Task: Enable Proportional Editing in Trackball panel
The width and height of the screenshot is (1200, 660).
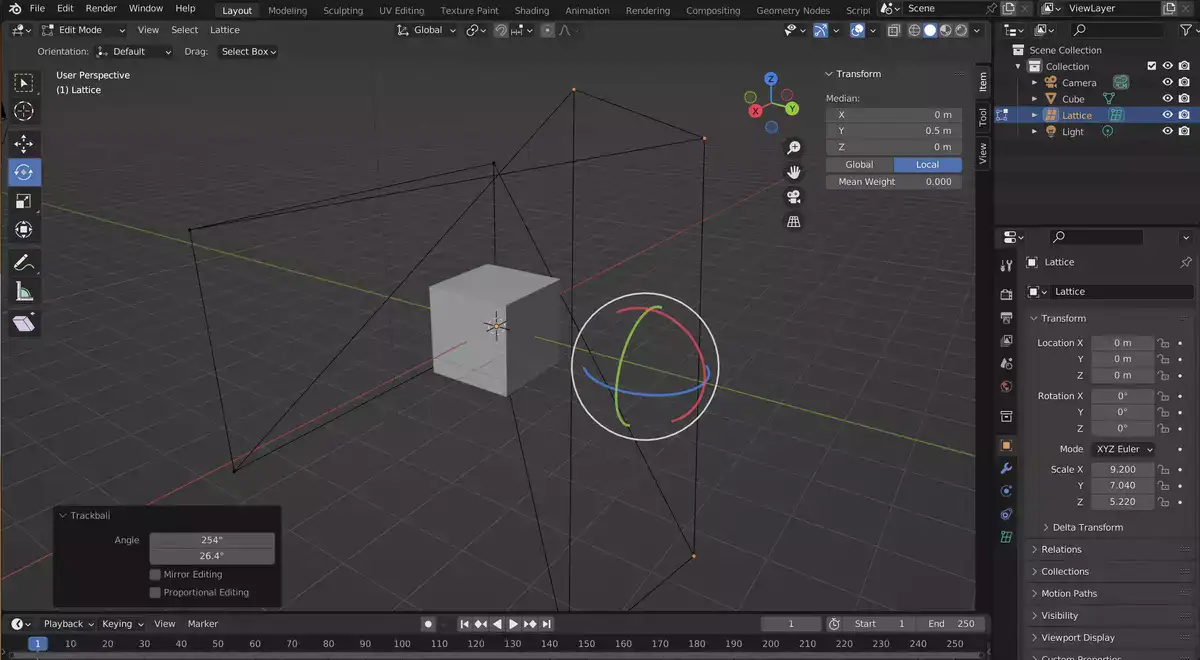Action: click(x=155, y=593)
